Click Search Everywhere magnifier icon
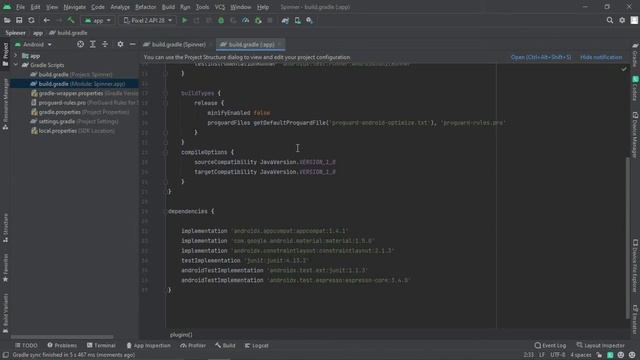The width and height of the screenshot is (640, 360). (x=609, y=20)
